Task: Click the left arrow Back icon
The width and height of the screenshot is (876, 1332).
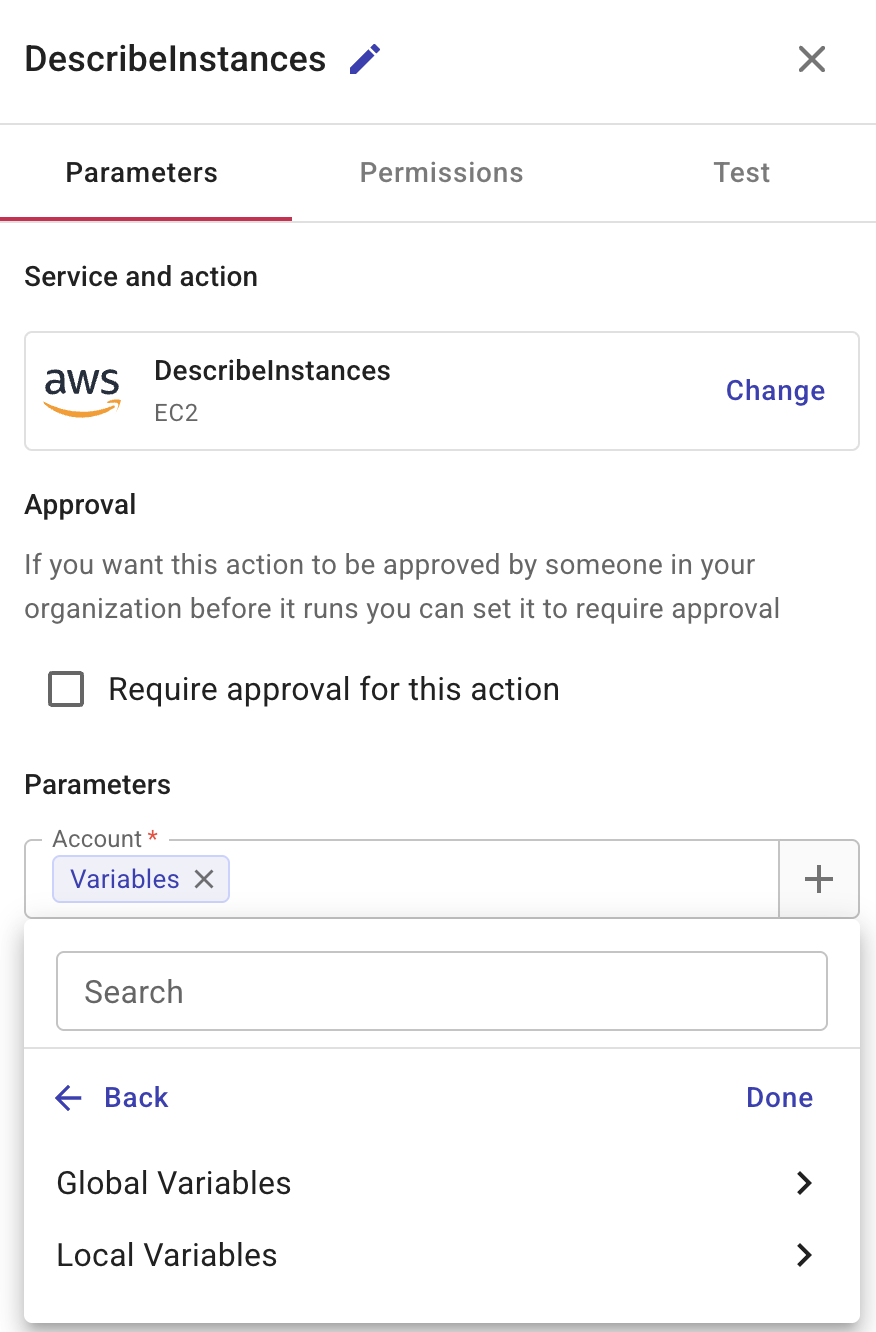Action: pyautogui.click(x=68, y=1098)
